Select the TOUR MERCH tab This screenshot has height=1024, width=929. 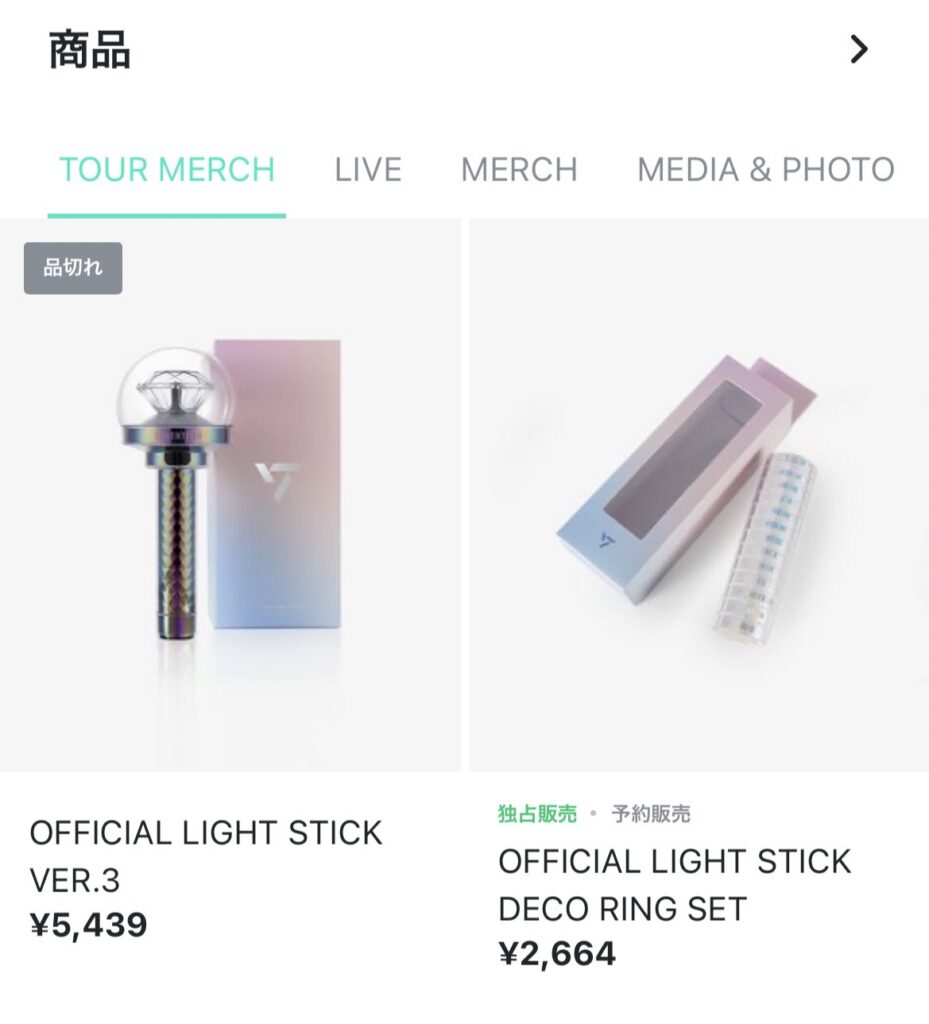click(167, 169)
